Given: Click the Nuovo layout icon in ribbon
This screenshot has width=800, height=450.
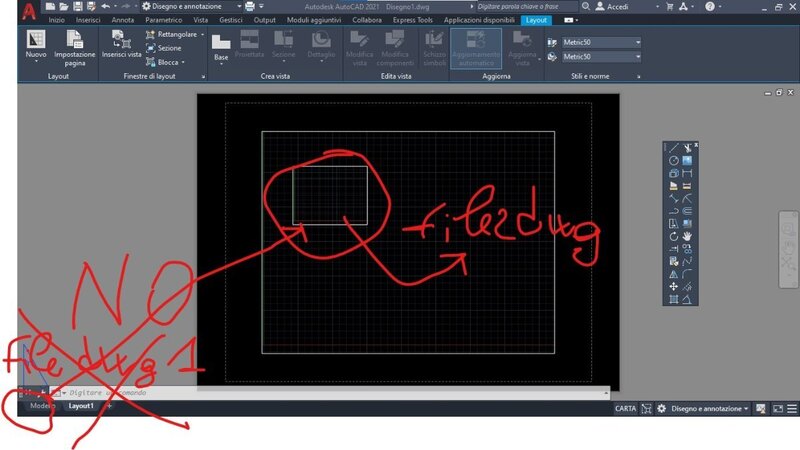Looking at the screenshot, I should [36, 40].
